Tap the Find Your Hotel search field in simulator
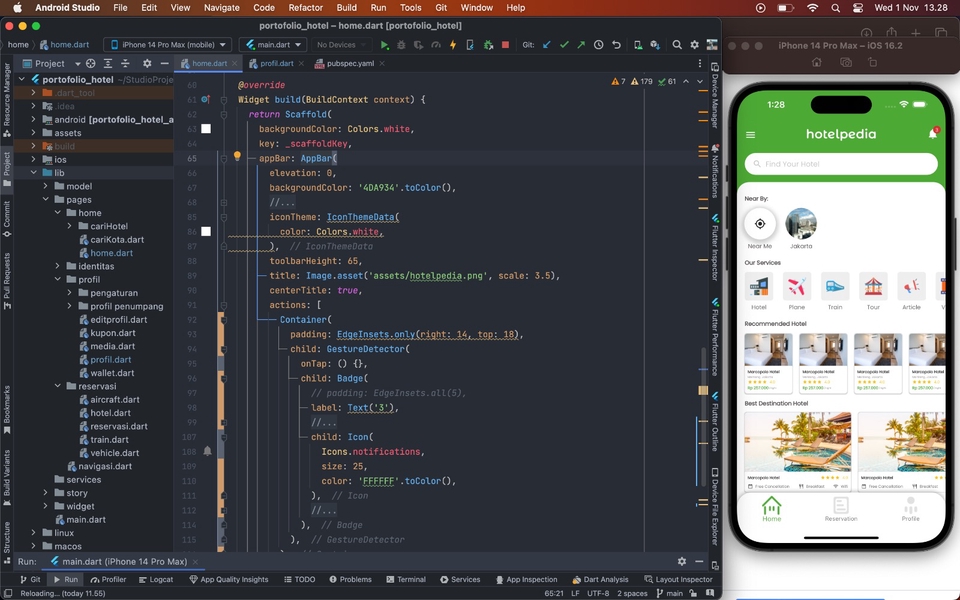The width and height of the screenshot is (960, 600). pyautogui.click(x=840, y=163)
